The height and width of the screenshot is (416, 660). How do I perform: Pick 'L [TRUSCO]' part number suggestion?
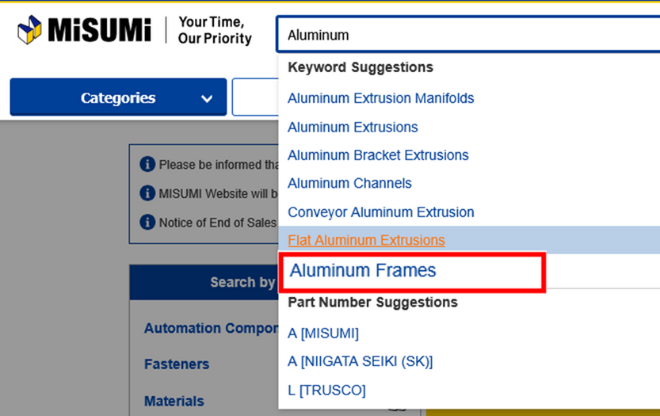[x=327, y=390]
